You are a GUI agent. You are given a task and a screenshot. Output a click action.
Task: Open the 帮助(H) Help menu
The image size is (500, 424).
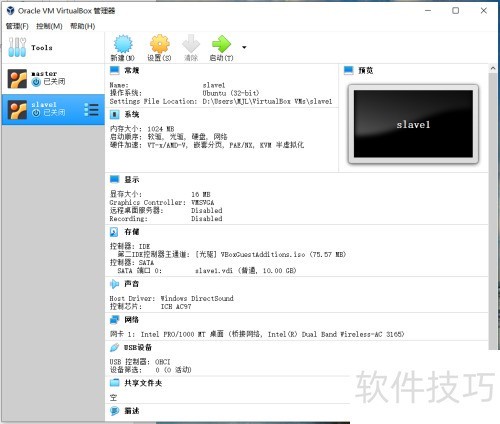click(x=83, y=26)
